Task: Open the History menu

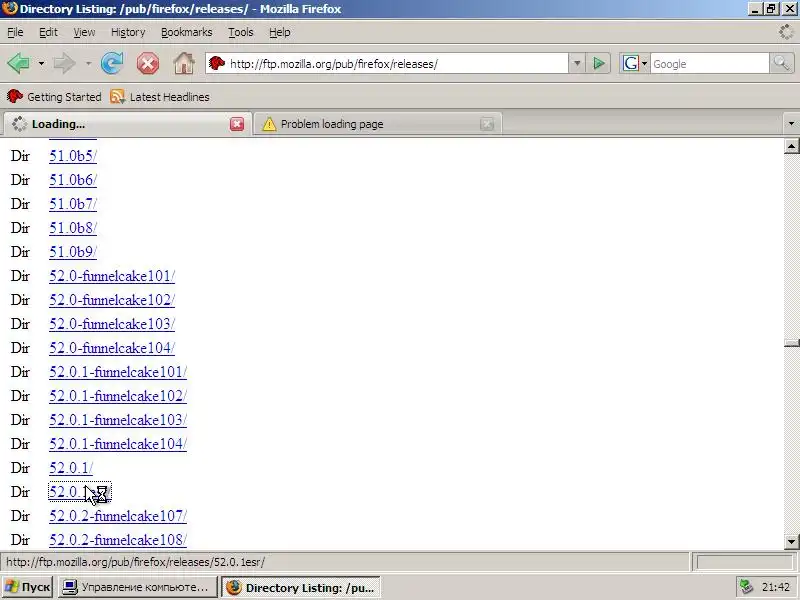Action: (x=128, y=32)
